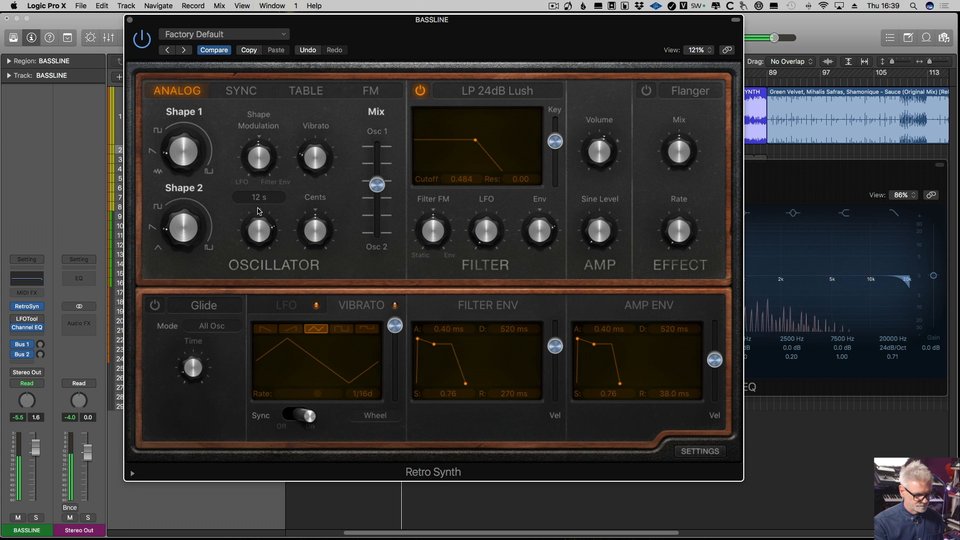Open the Navigate menu
The image size is (960, 540).
pyautogui.click(x=158, y=6)
